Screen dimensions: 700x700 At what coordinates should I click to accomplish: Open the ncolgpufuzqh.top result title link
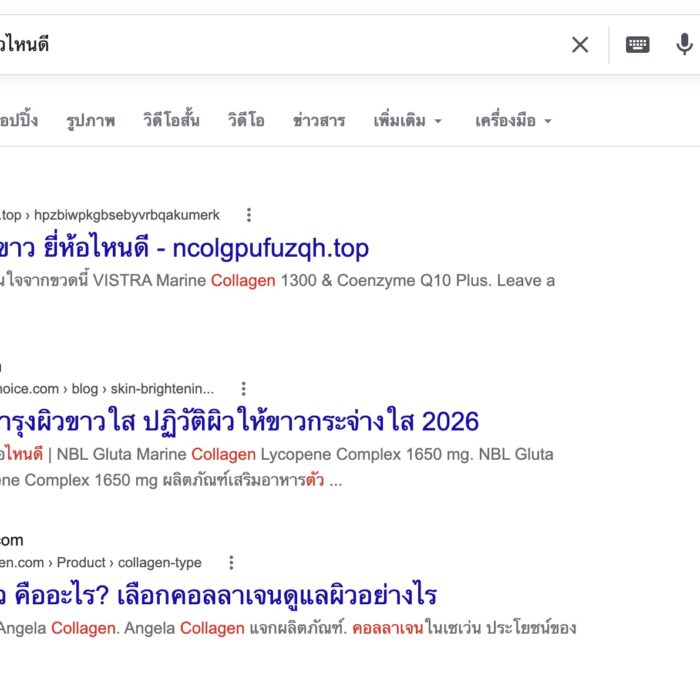pyautogui.click(x=184, y=248)
